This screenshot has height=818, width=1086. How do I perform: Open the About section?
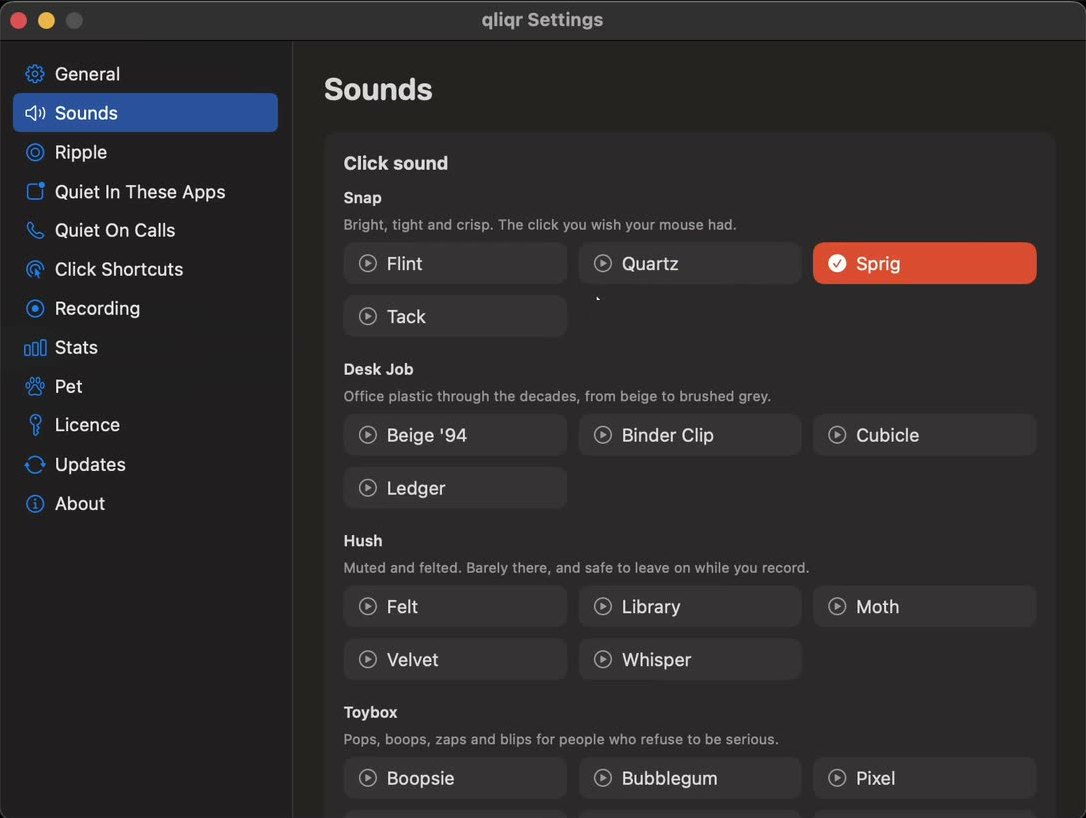click(x=145, y=504)
